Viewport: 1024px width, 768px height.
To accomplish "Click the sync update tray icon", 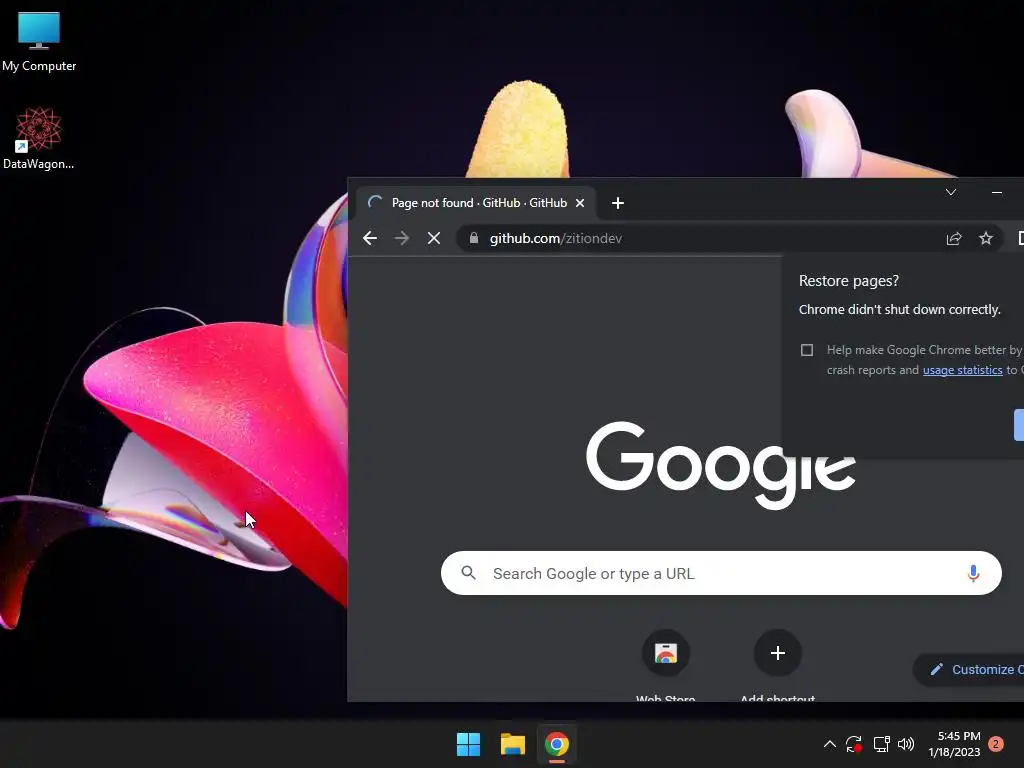I will pyautogui.click(x=854, y=744).
